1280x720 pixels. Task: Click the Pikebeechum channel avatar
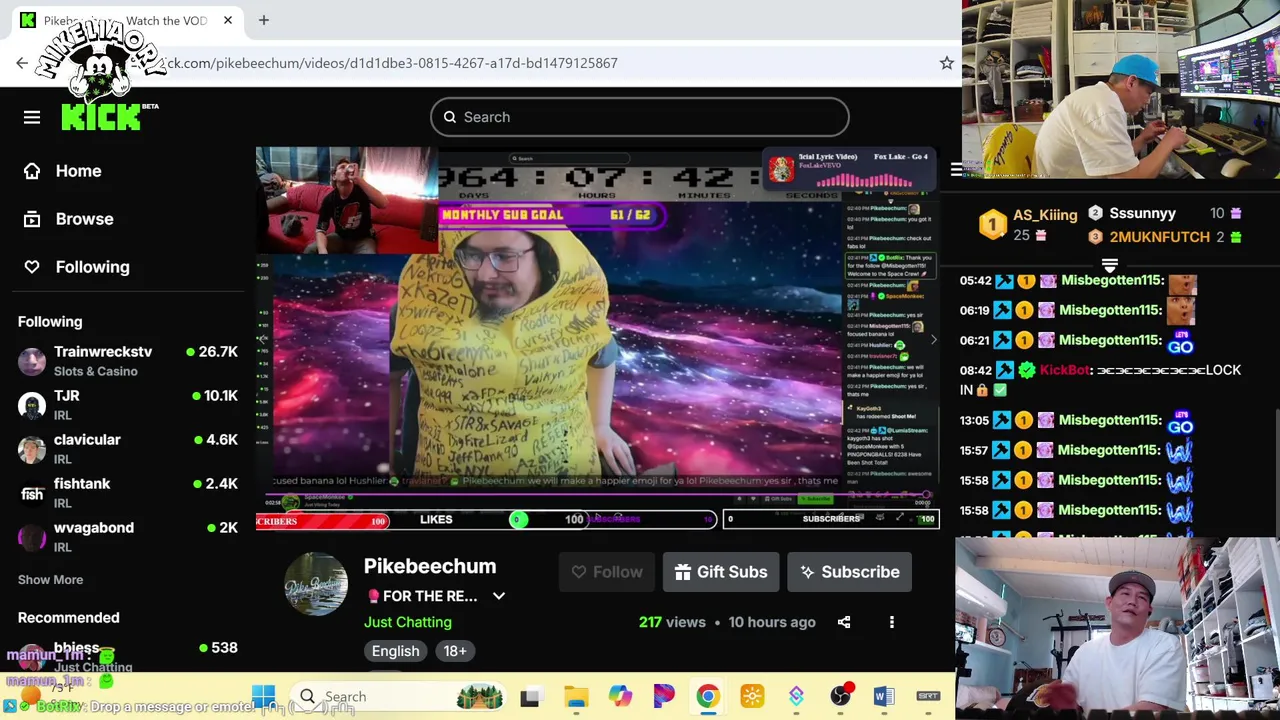tap(316, 584)
